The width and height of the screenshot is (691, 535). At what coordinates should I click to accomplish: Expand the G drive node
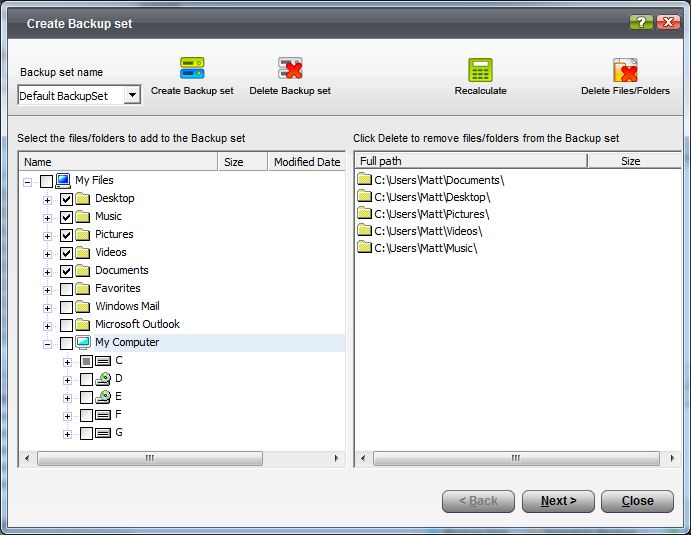pos(67,434)
